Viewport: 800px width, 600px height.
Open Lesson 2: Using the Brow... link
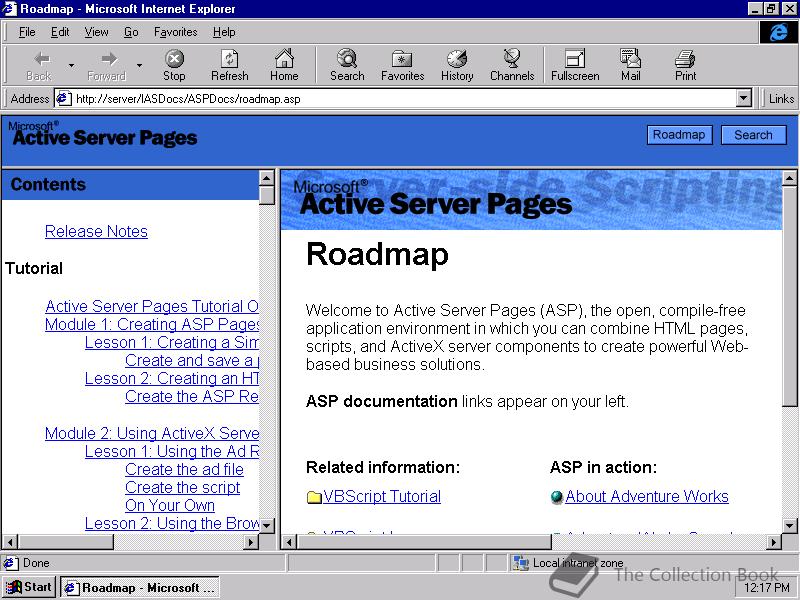pos(172,523)
